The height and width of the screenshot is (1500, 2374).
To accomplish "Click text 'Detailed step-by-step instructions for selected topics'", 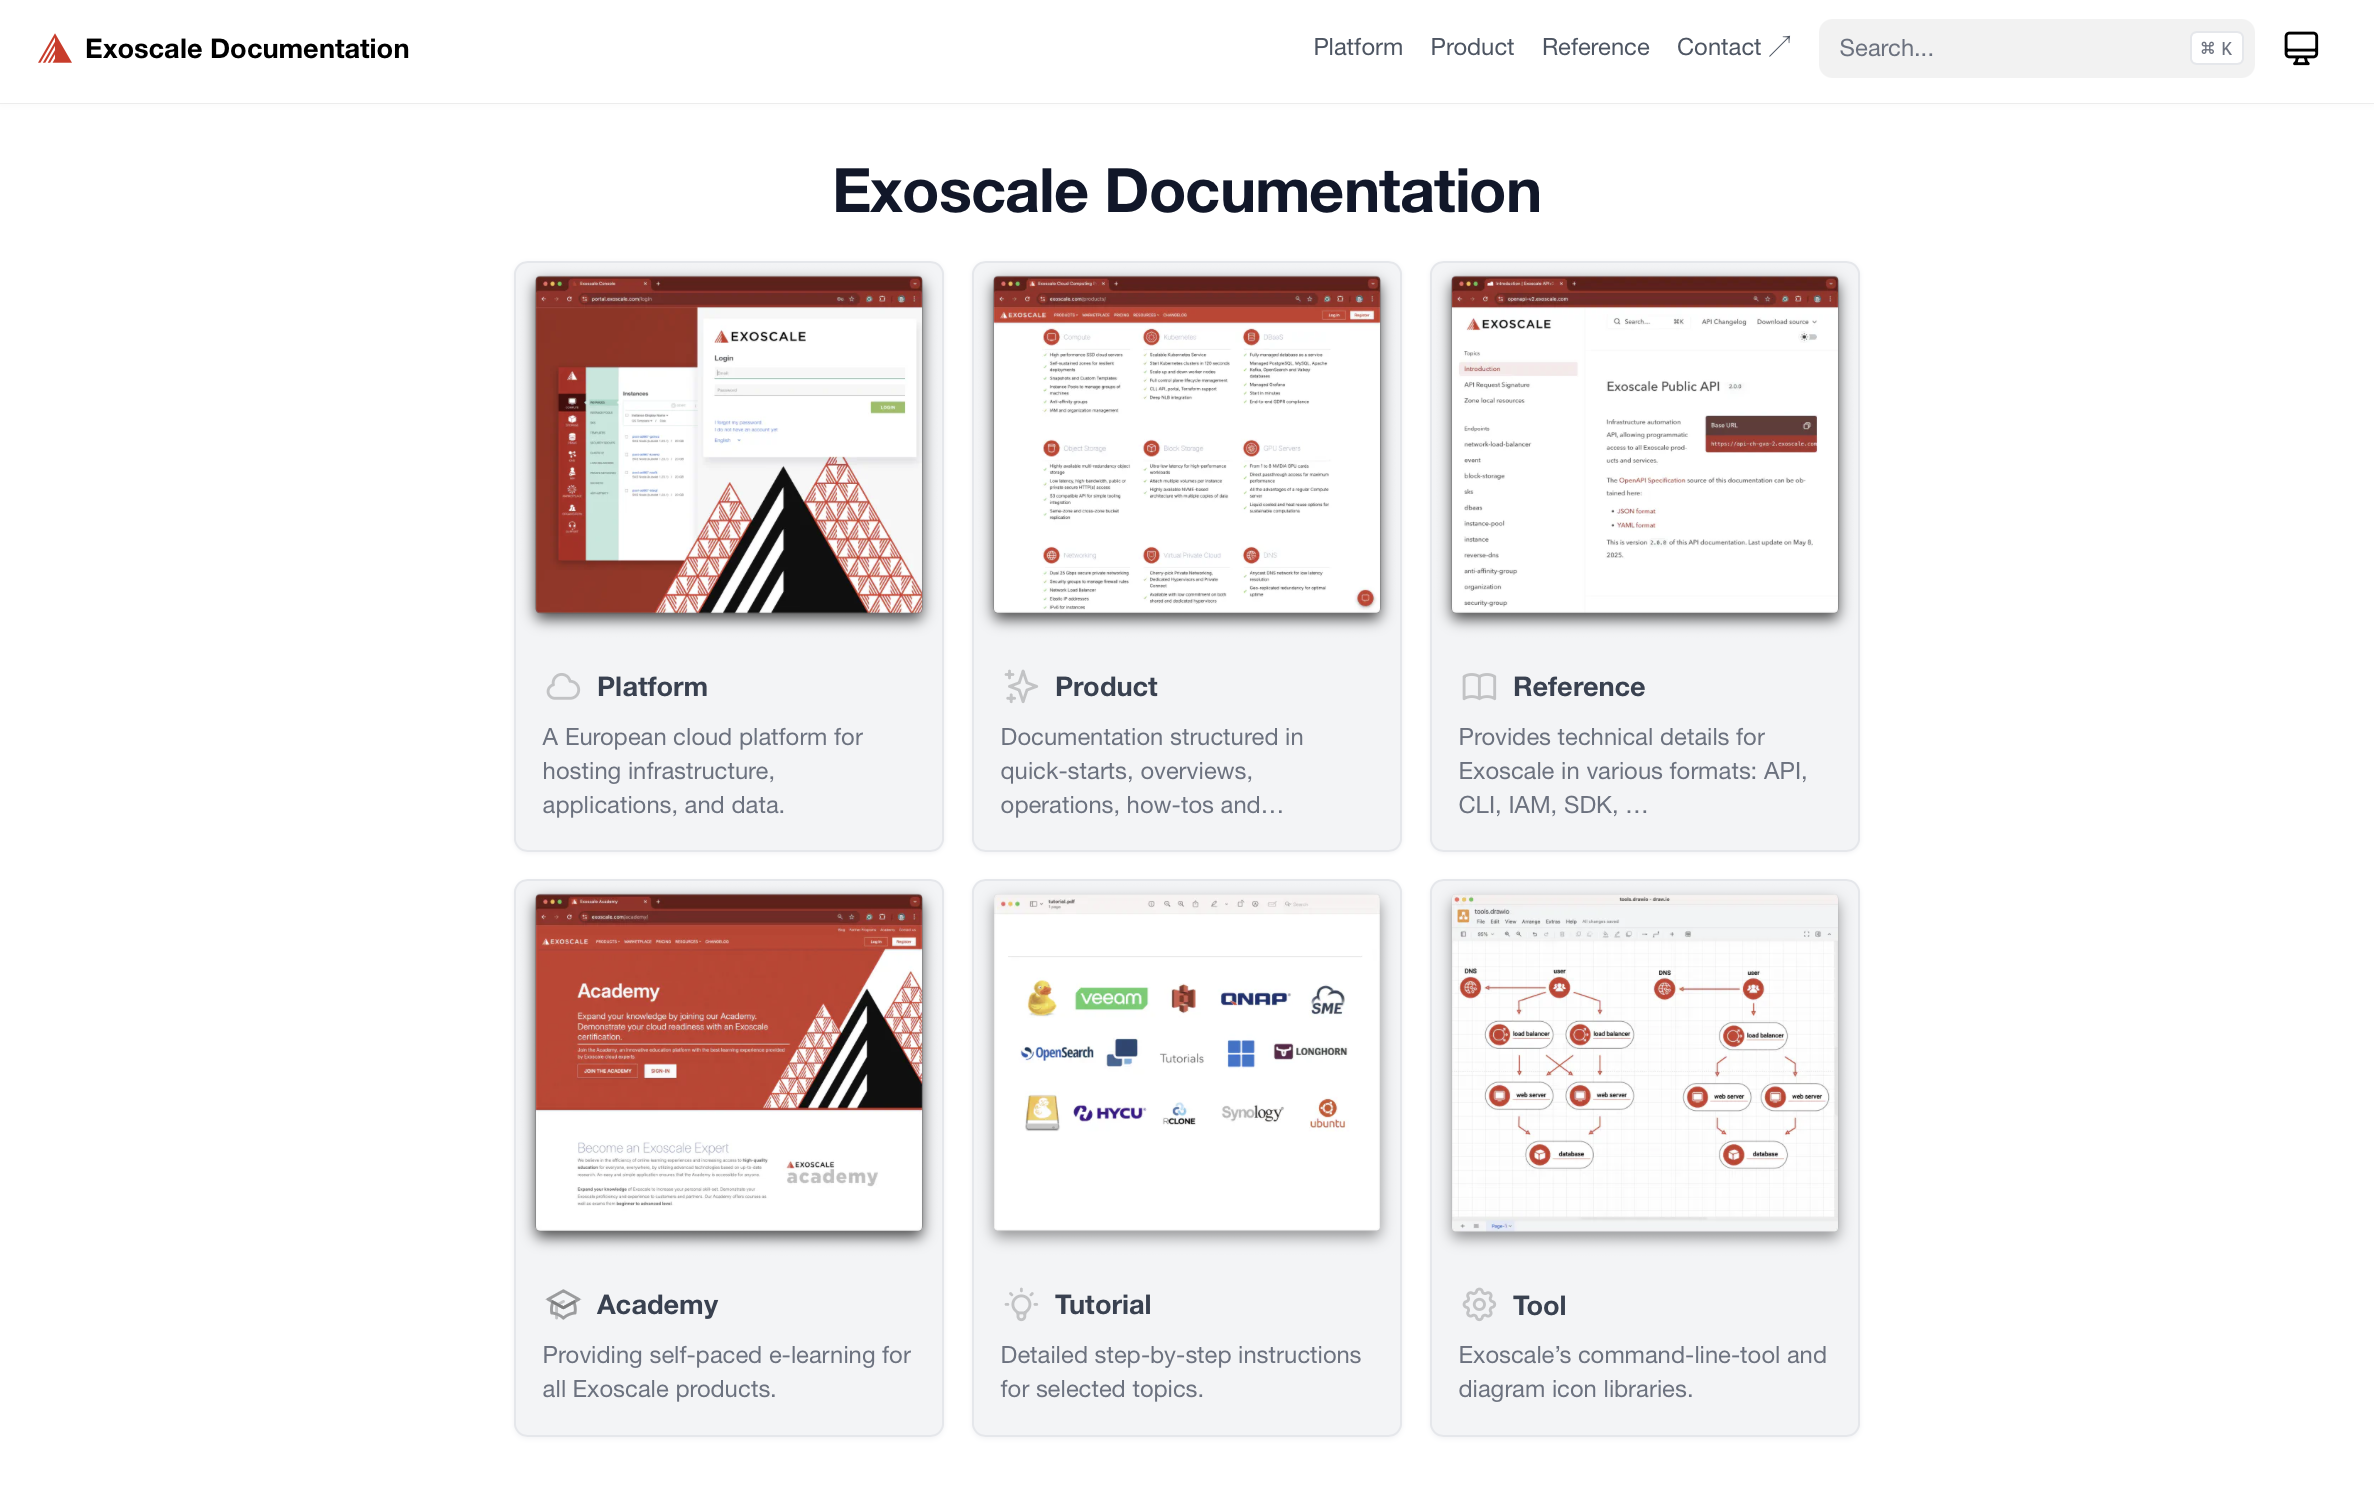I will (x=1180, y=1372).
